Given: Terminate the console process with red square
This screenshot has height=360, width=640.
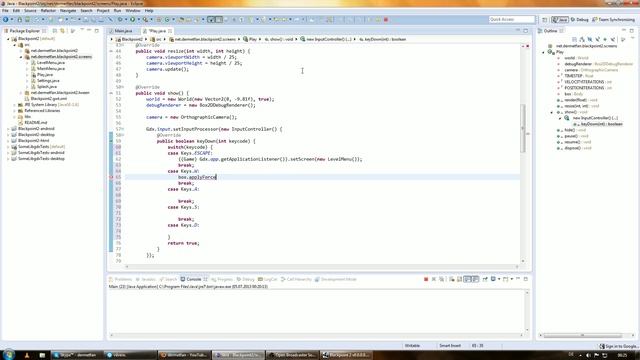Looking at the screenshot, I should (x=426, y=279).
